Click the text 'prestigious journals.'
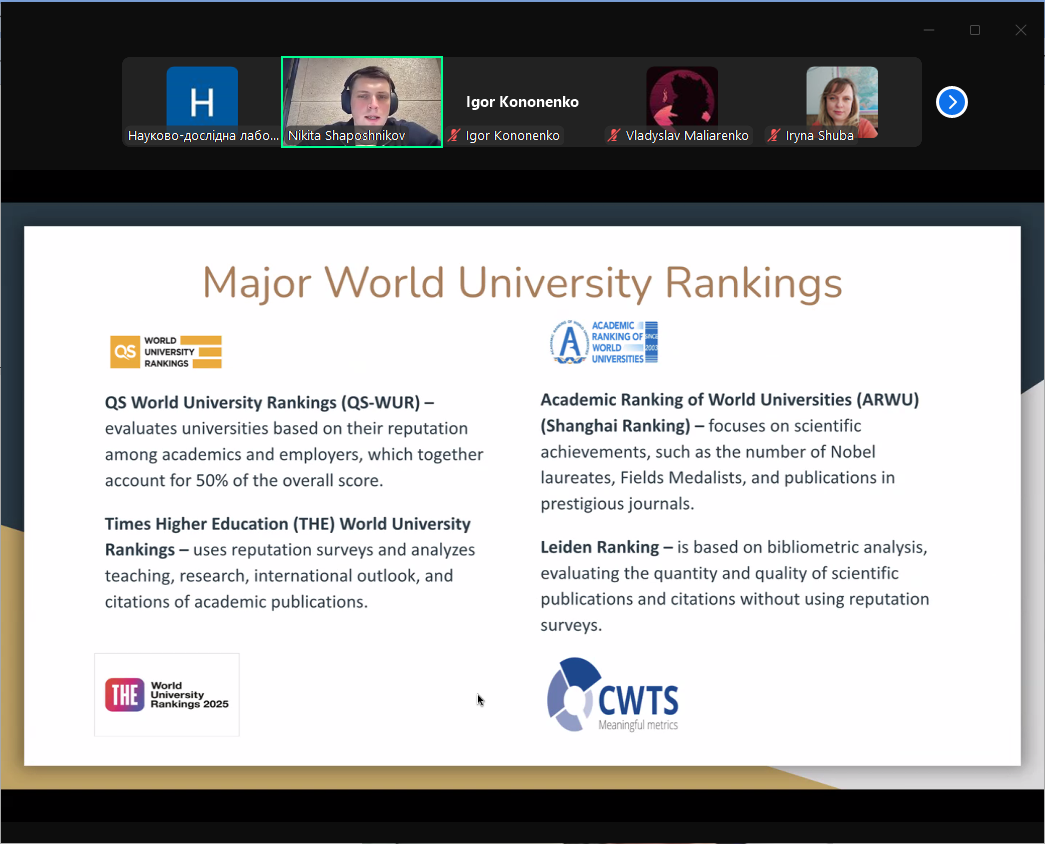Image resolution: width=1045 pixels, height=844 pixels. (x=617, y=504)
